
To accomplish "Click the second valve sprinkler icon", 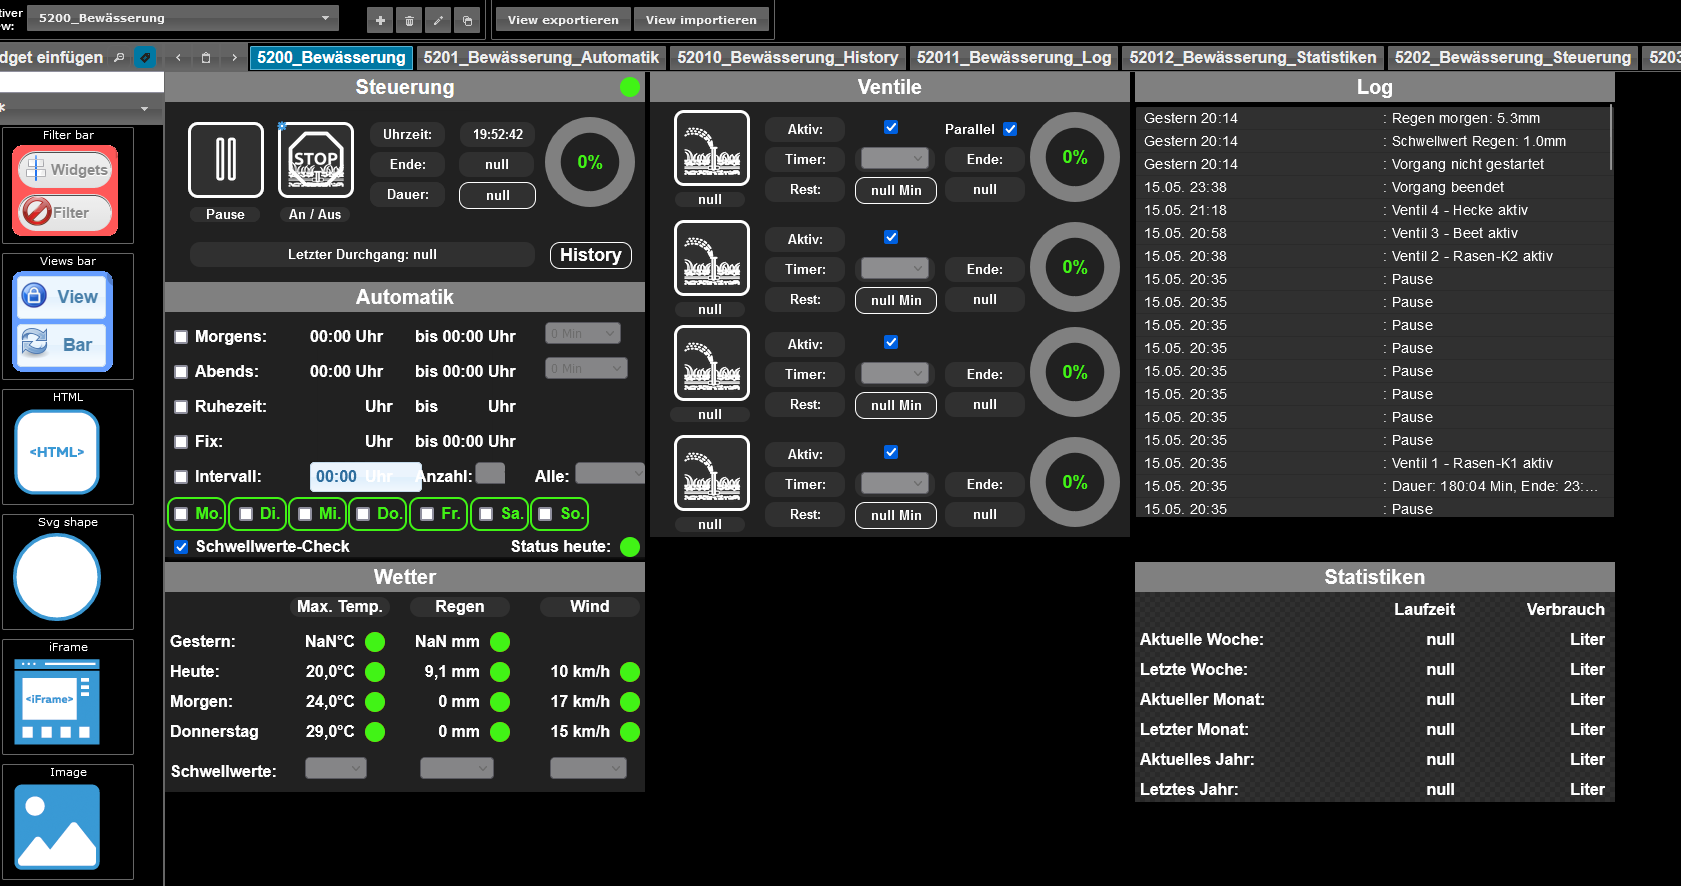I will point(712,258).
